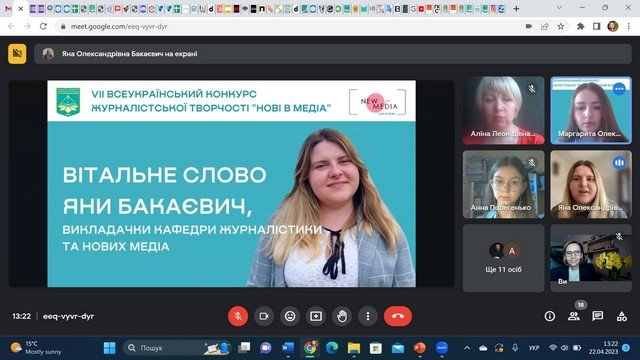Open a new Chrome tab
This screenshot has width=640, height=360.
516,9
